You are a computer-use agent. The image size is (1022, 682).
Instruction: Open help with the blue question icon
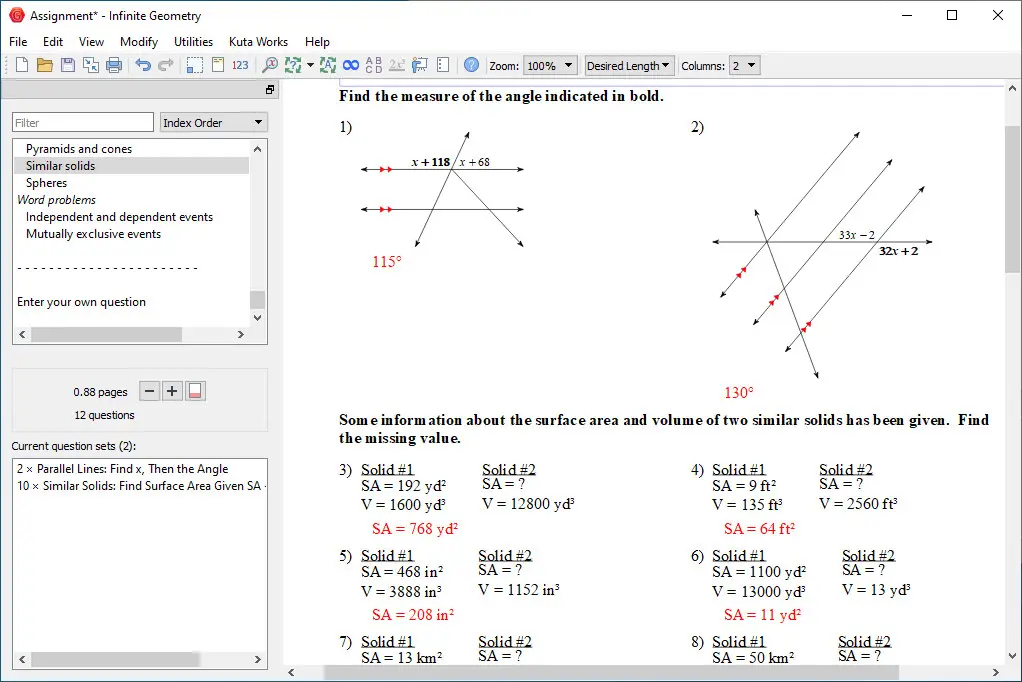pyautogui.click(x=471, y=65)
